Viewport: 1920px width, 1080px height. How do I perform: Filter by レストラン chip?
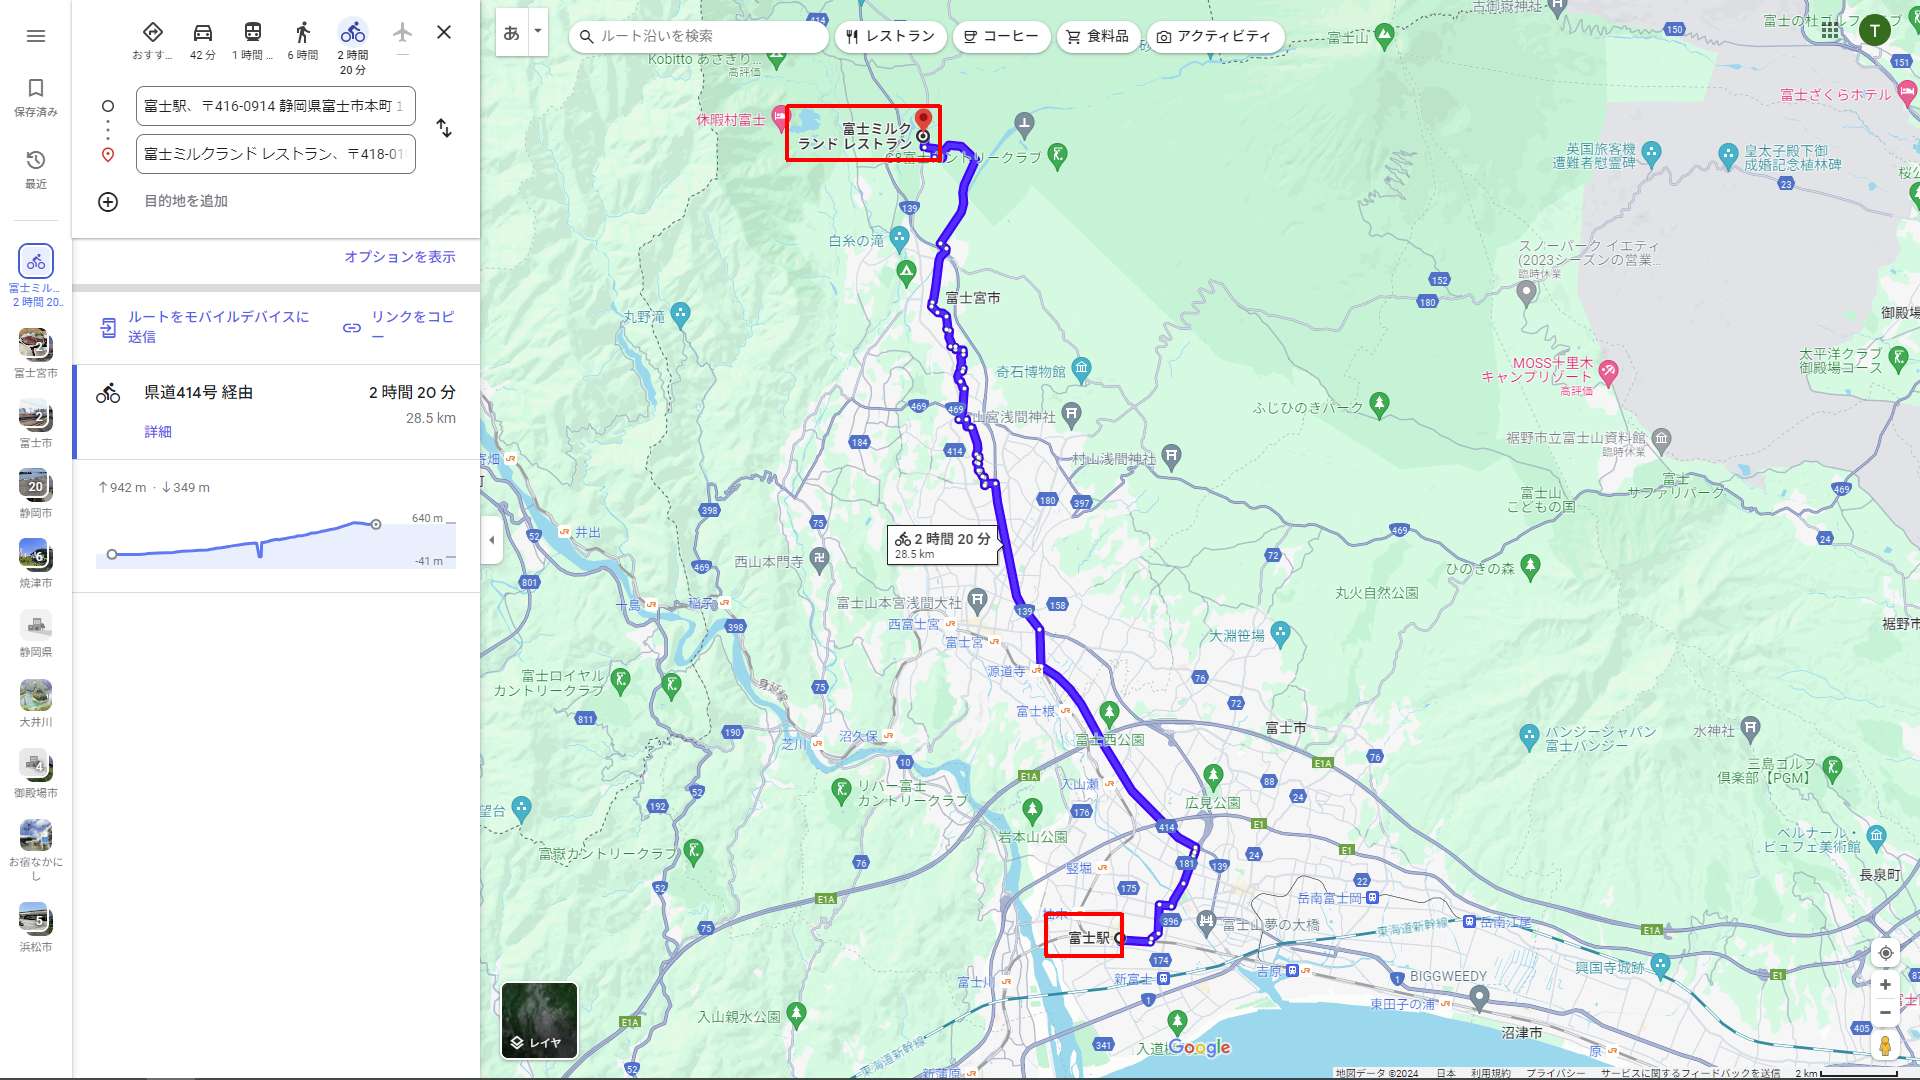click(x=890, y=36)
